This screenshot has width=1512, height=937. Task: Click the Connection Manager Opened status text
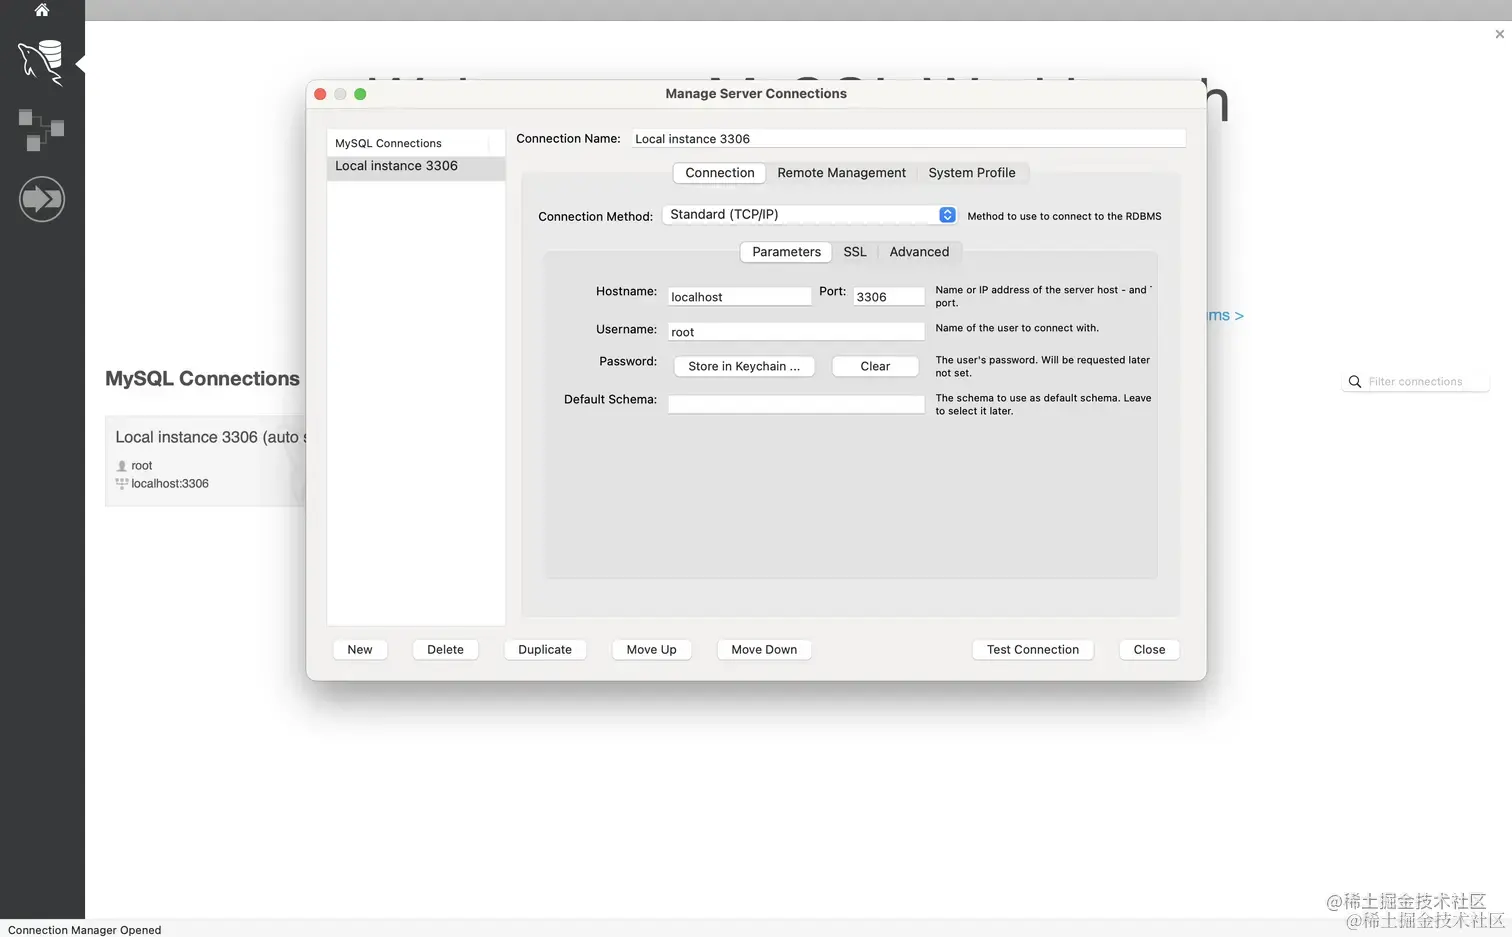point(84,930)
